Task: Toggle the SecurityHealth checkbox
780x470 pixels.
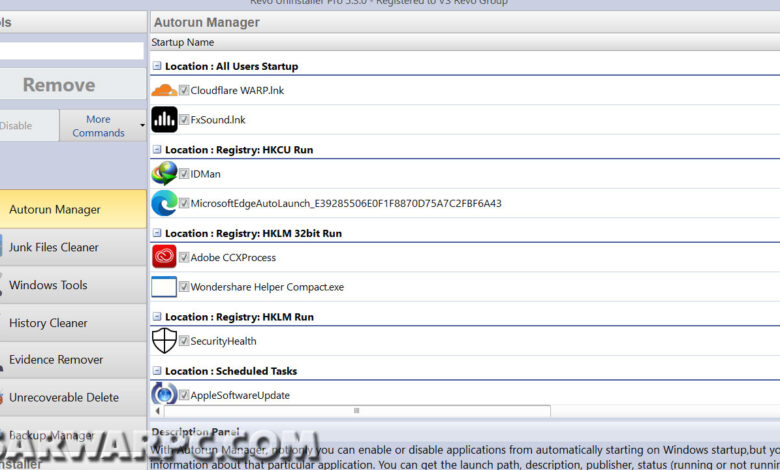Action: [x=184, y=341]
